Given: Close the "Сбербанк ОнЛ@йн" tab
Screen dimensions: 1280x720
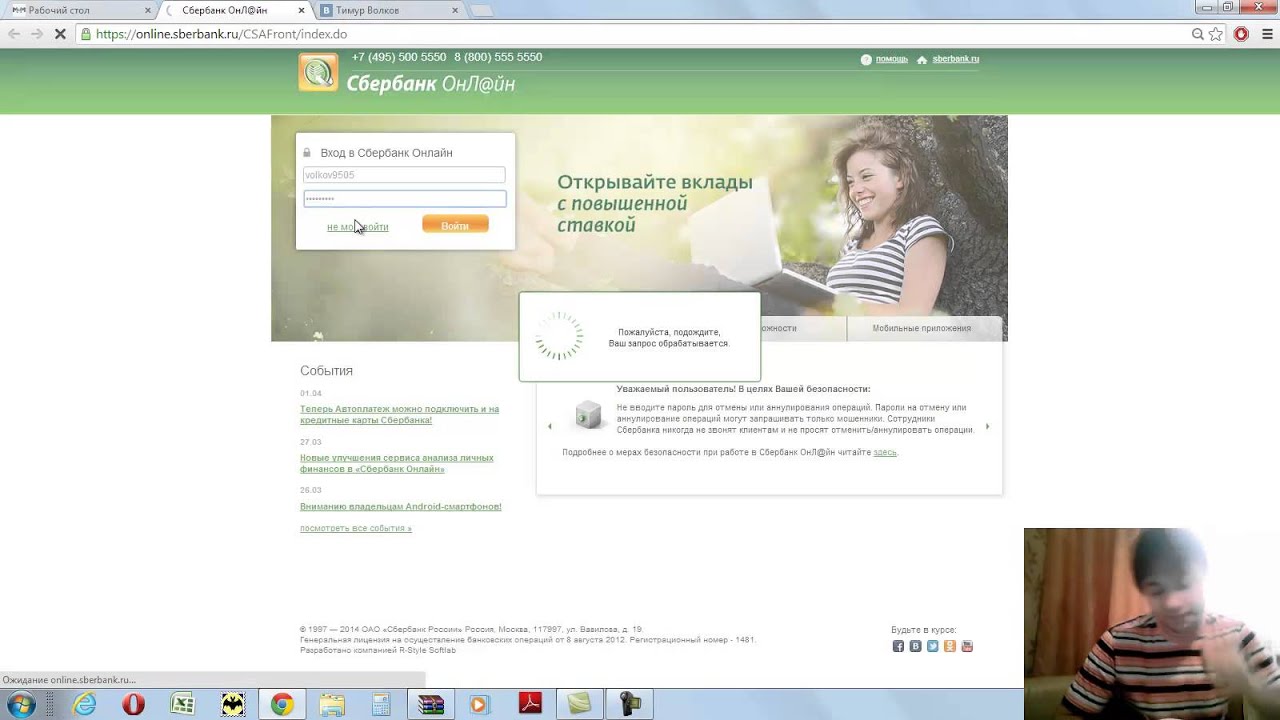Looking at the screenshot, I should pyautogui.click(x=302, y=10).
